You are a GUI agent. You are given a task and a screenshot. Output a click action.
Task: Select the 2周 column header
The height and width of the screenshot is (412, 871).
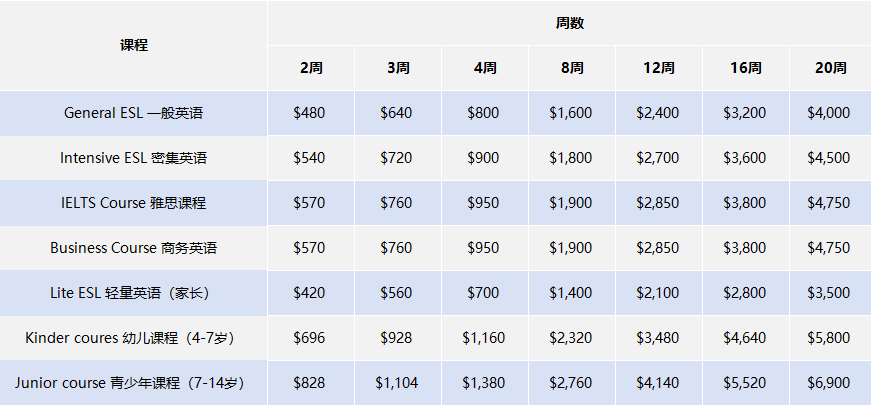point(310,69)
